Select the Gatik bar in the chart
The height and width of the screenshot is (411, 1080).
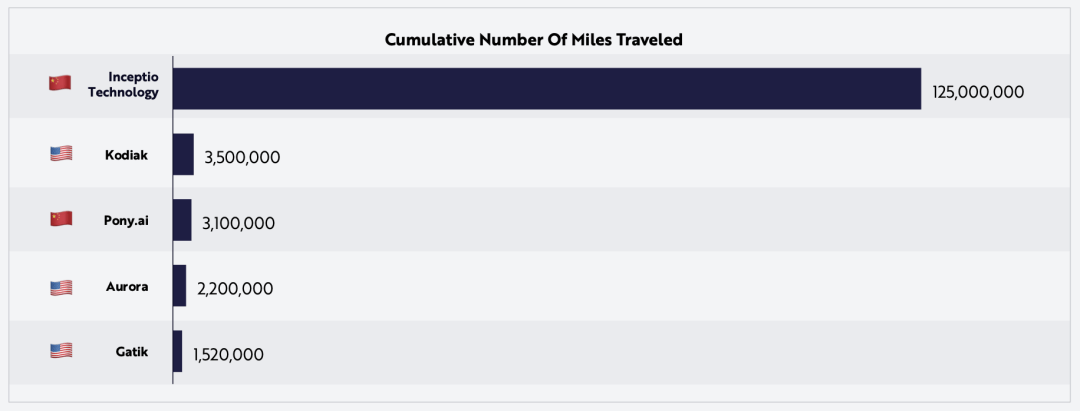click(x=177, y=351)
